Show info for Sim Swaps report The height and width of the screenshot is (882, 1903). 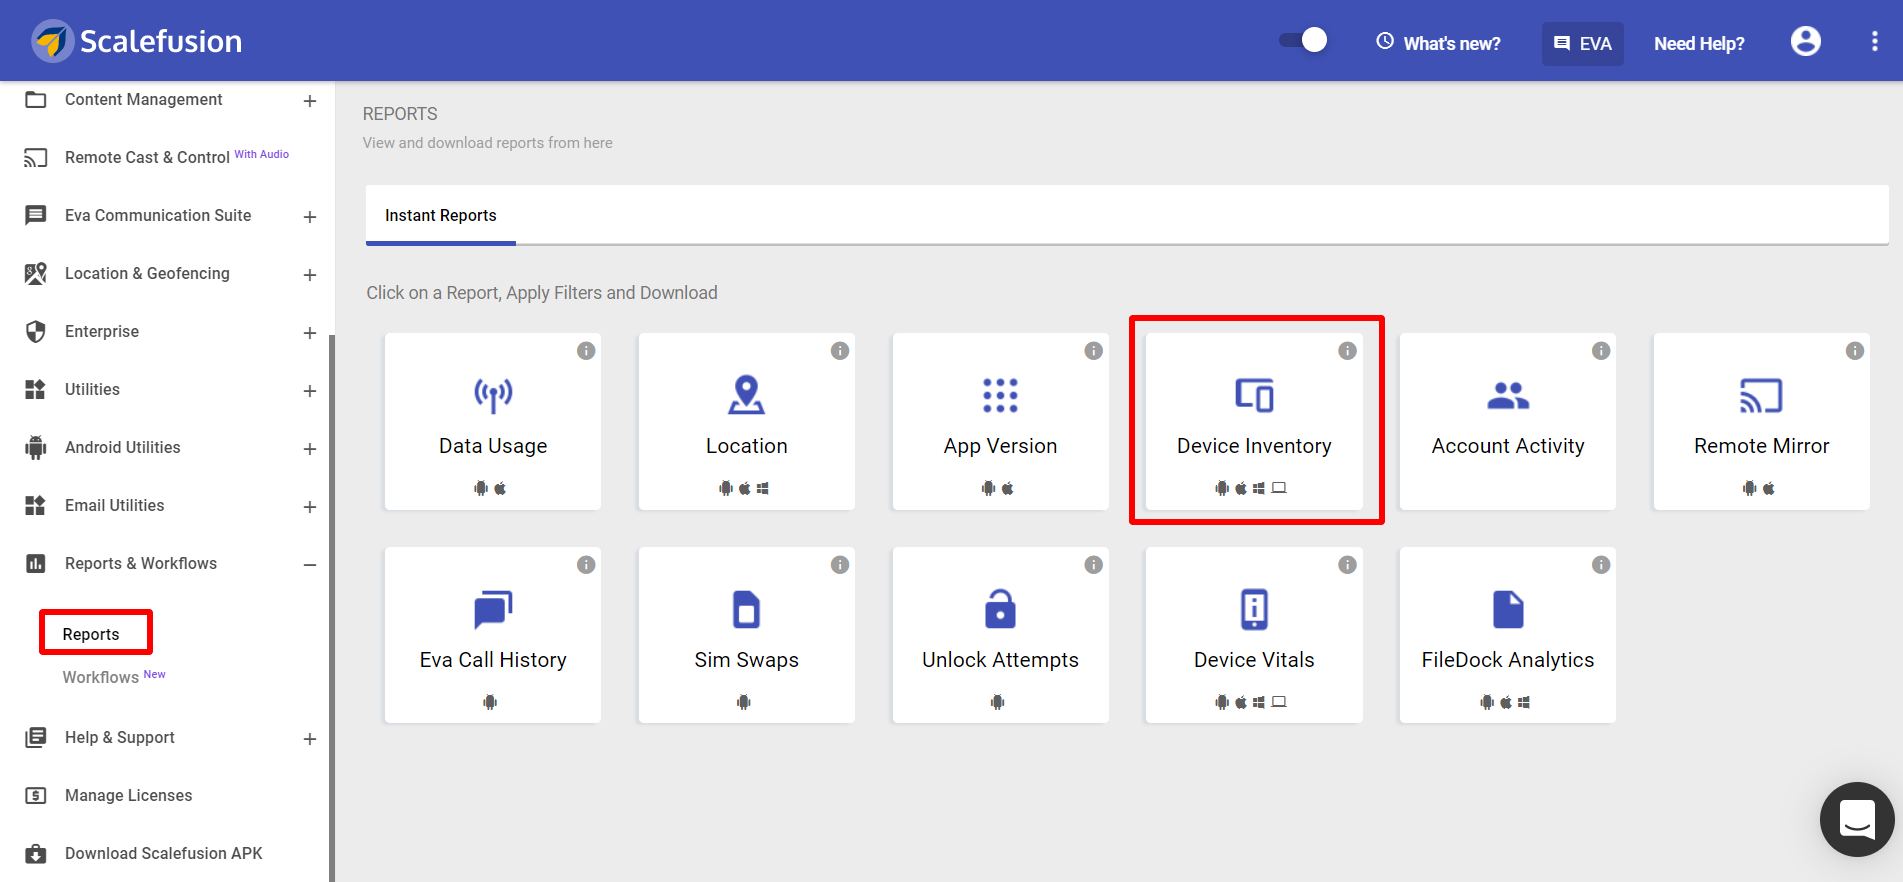click(x=840, y=565)
